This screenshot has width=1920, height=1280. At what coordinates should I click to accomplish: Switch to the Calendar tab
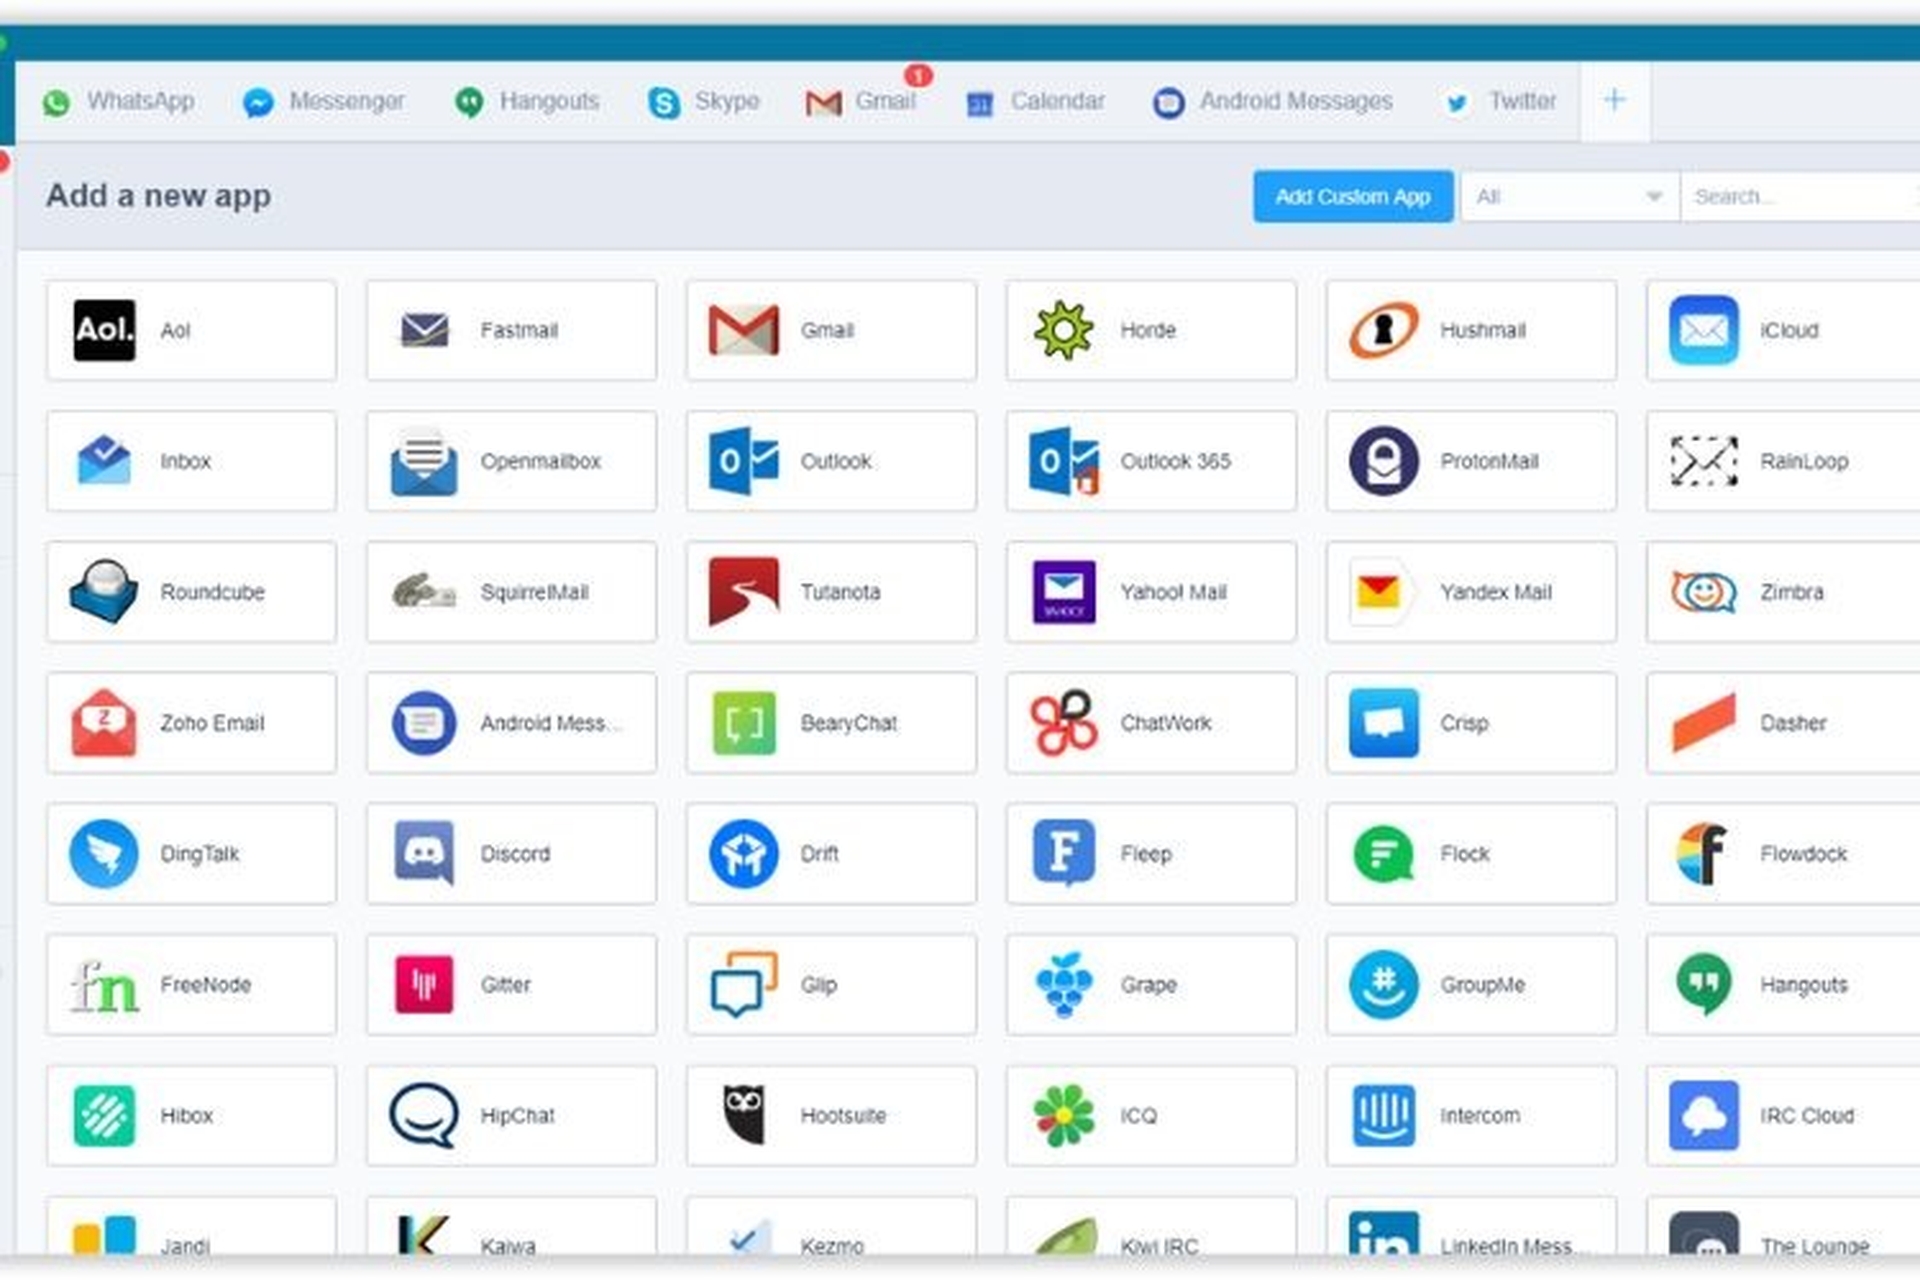[x=1034, y=101]
